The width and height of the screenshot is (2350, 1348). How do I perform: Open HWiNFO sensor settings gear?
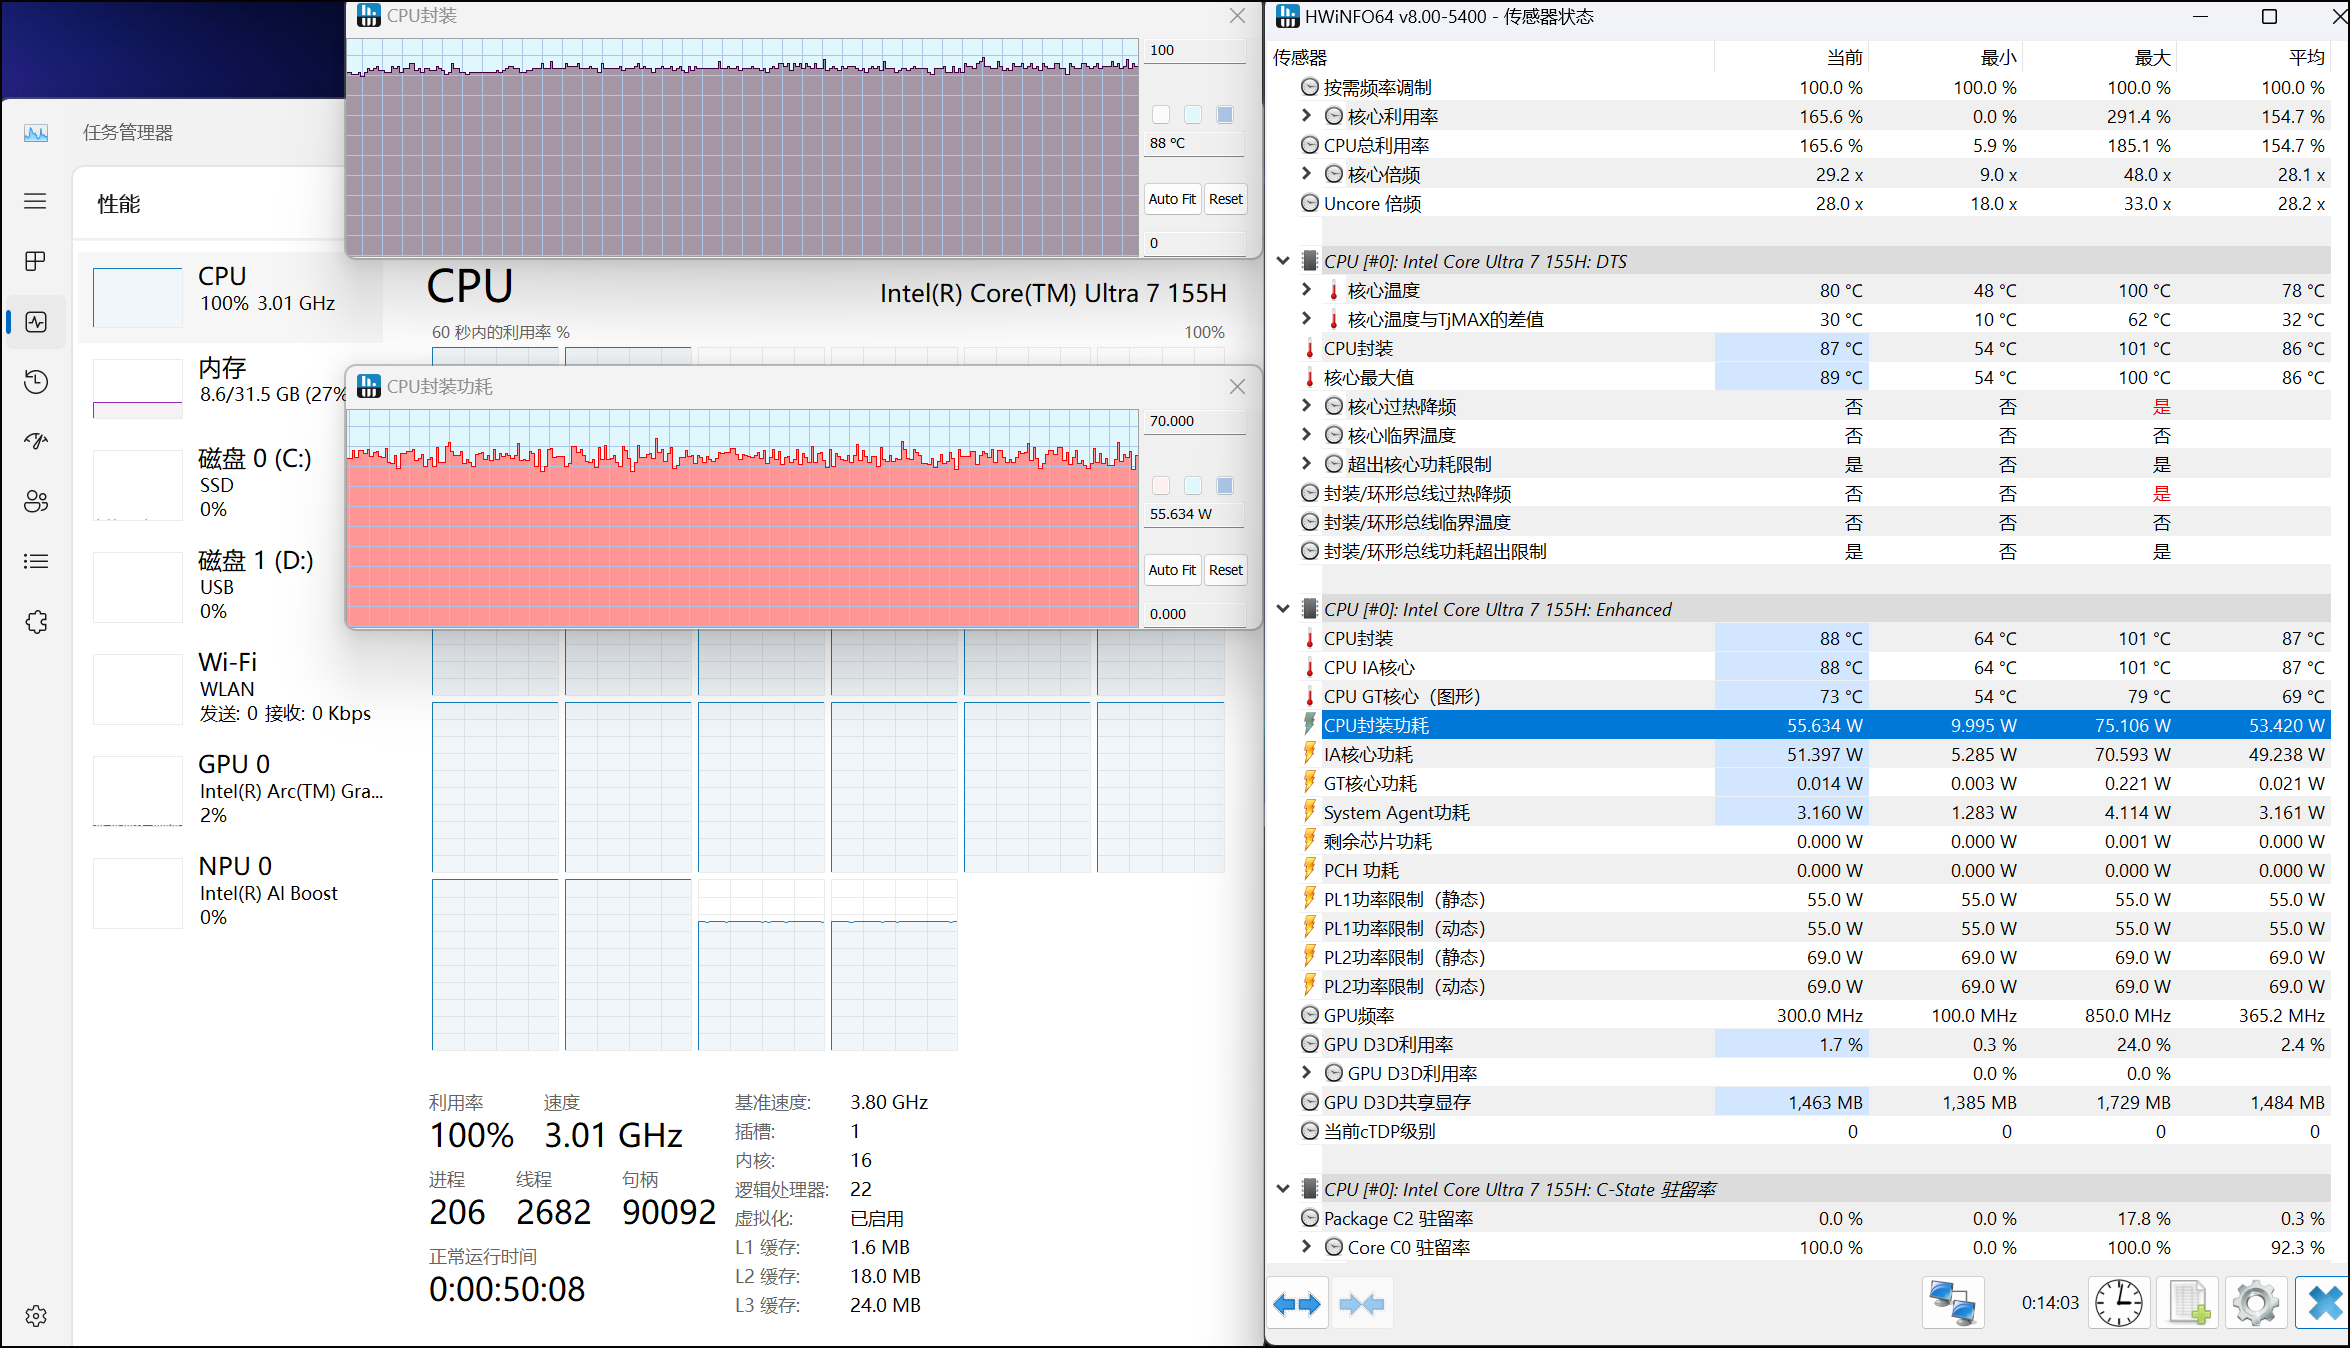tap(2255, 1303)
